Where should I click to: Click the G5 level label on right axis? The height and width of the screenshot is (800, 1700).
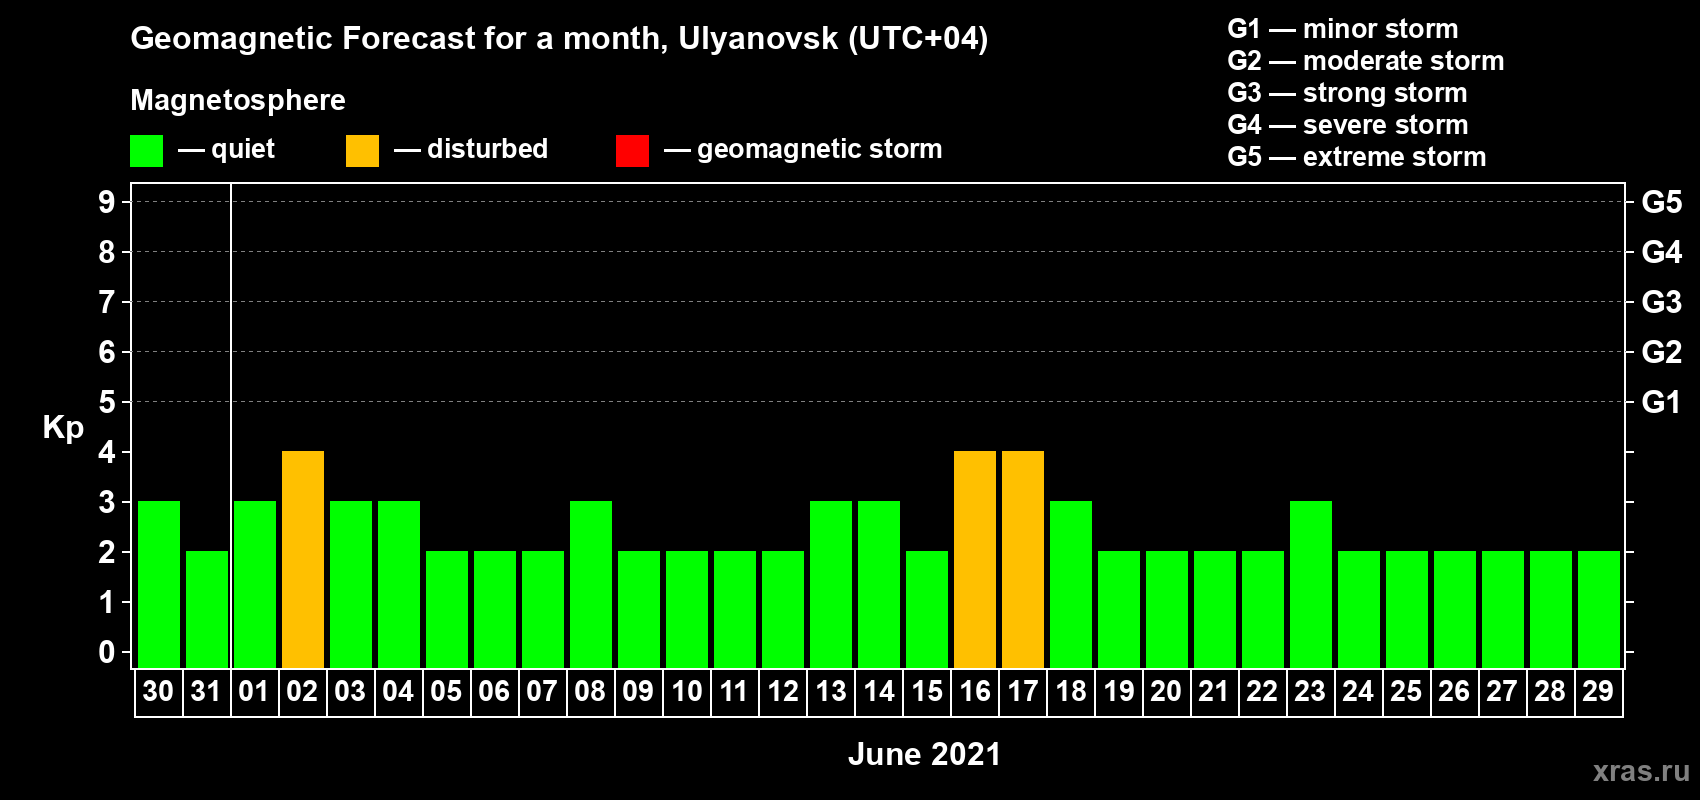(x=1661, y=202)
